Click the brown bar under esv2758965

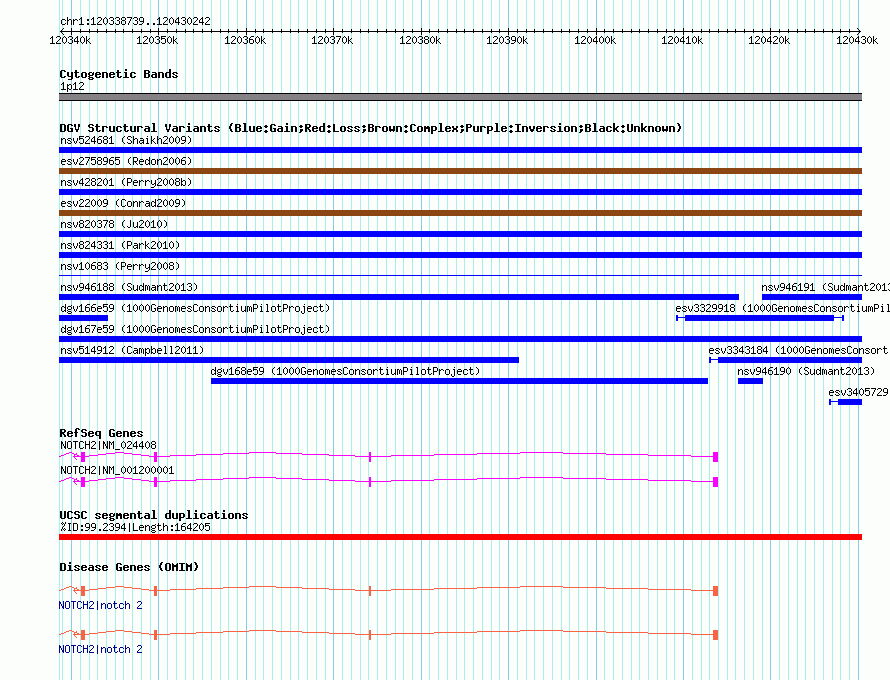tap(460, 171)
